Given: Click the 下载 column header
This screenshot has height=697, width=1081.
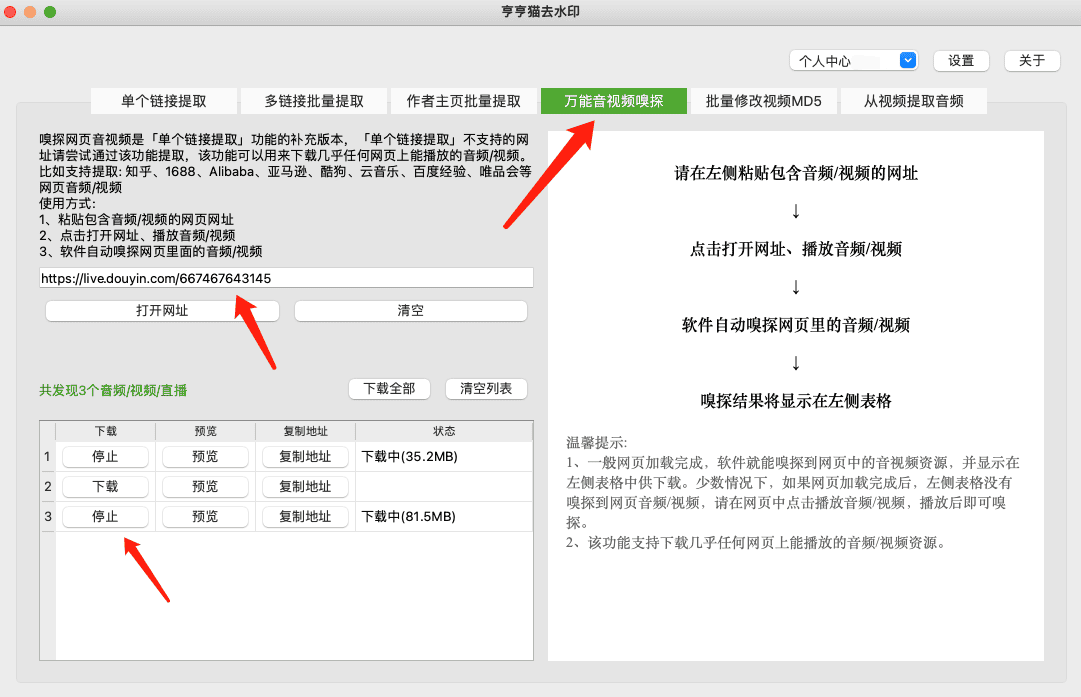Looking at the screenshot, I should (x=105, y=431).
